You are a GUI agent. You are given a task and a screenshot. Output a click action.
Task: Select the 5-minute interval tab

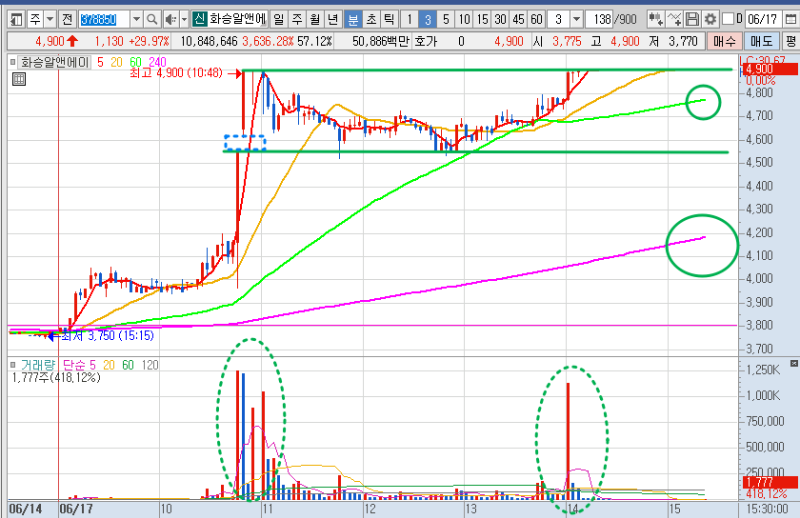(x=446, y=19)
